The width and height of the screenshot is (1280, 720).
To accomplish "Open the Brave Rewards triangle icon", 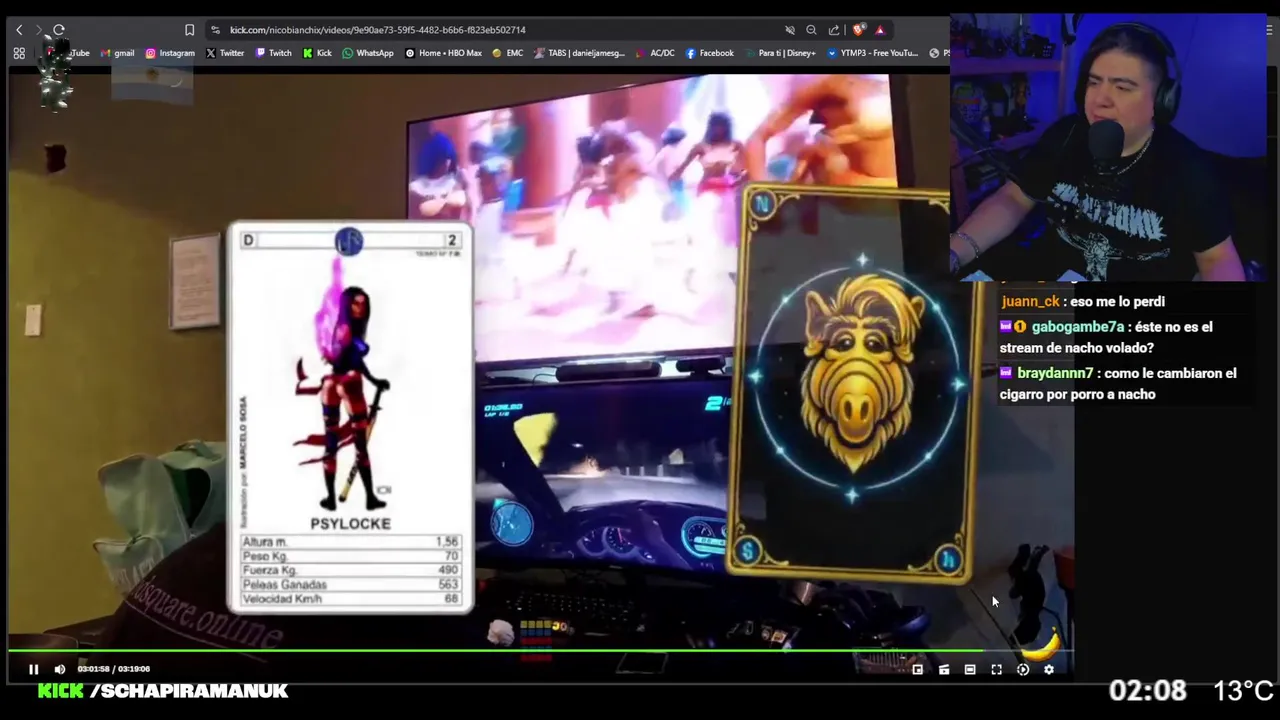I will (880, 30).
